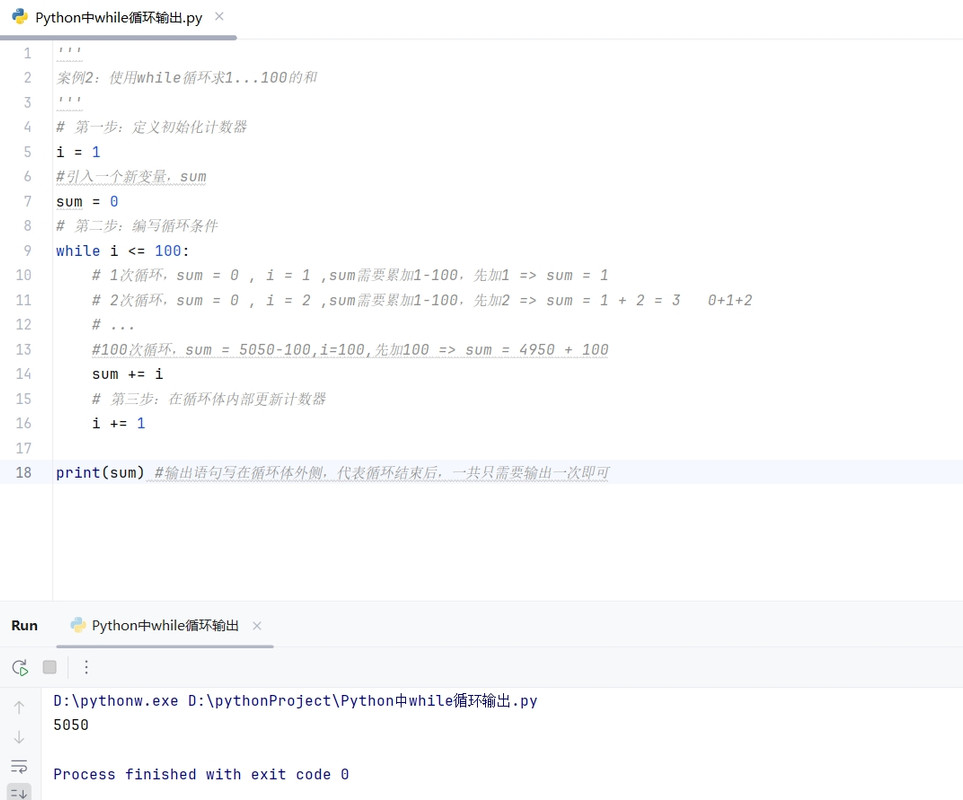Select the Python中while循环输出.py editor tab
Viewport: 963px width, 800px height.
pyautogui.click(x=118, y=18)
